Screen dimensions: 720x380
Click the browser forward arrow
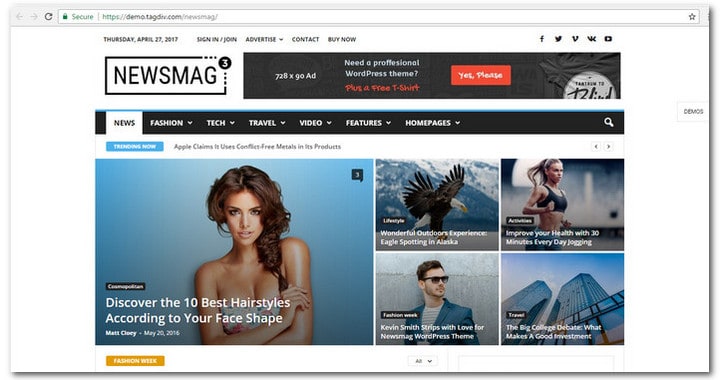34,17
